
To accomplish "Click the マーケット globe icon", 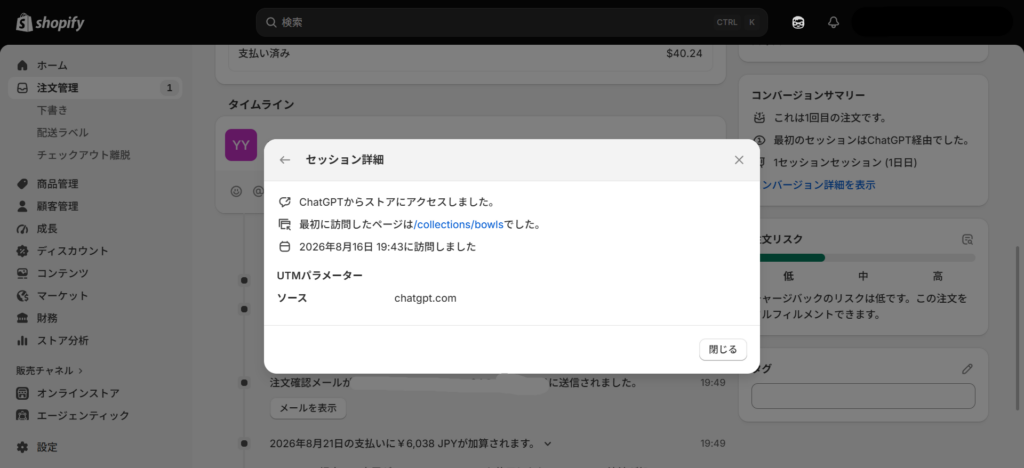I will pyautogui.click(x=23, y=296).
